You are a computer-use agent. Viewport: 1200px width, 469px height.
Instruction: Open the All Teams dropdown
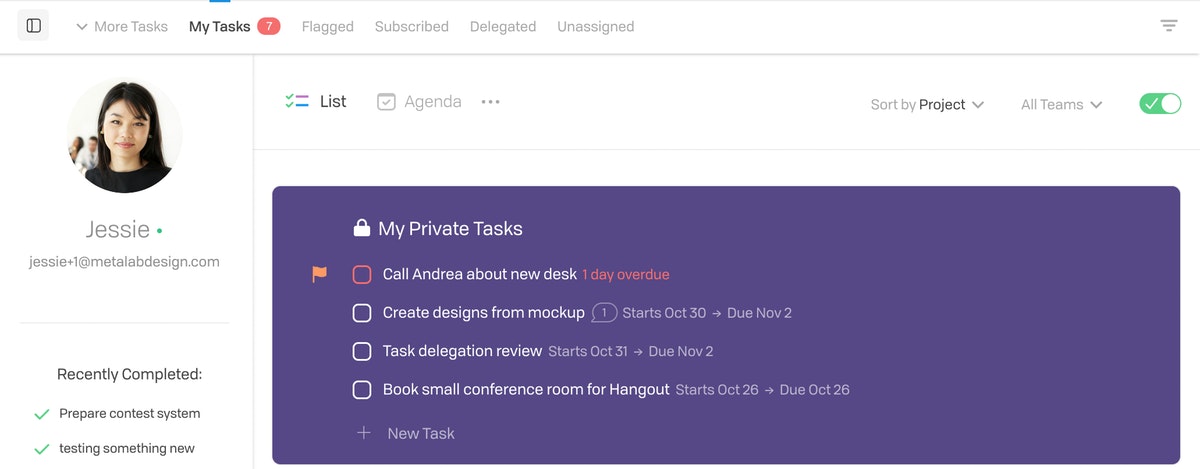tap(1061, 104)
